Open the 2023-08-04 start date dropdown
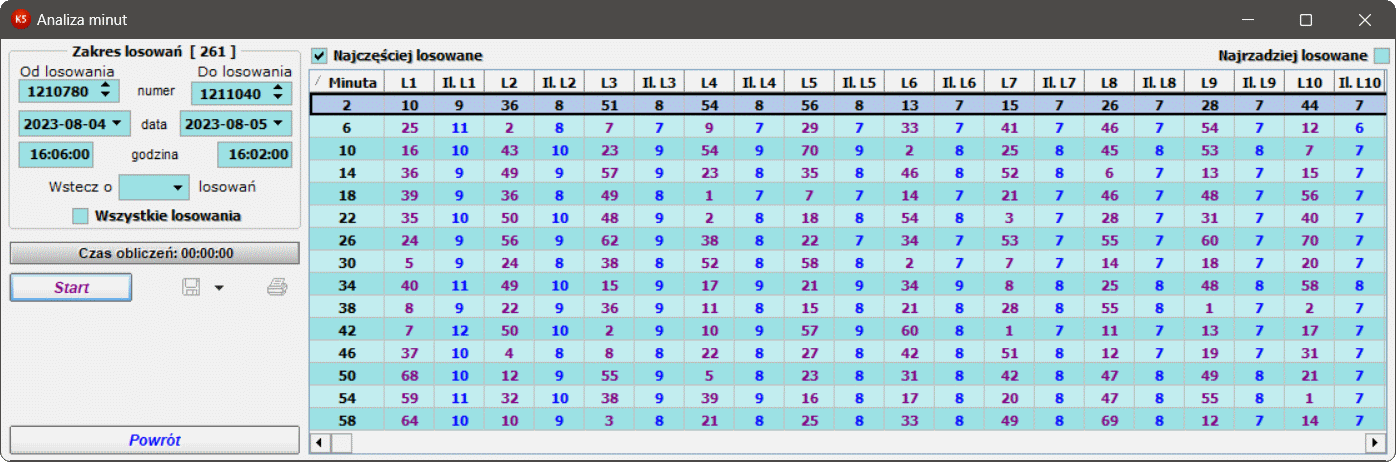 coord(118,123)
